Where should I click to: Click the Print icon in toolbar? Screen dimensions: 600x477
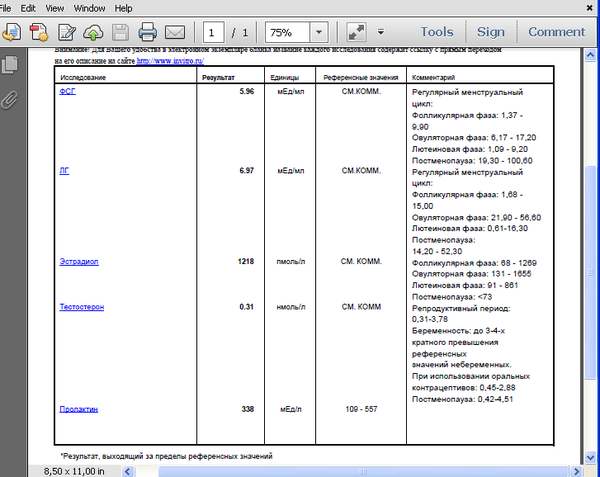147,32
